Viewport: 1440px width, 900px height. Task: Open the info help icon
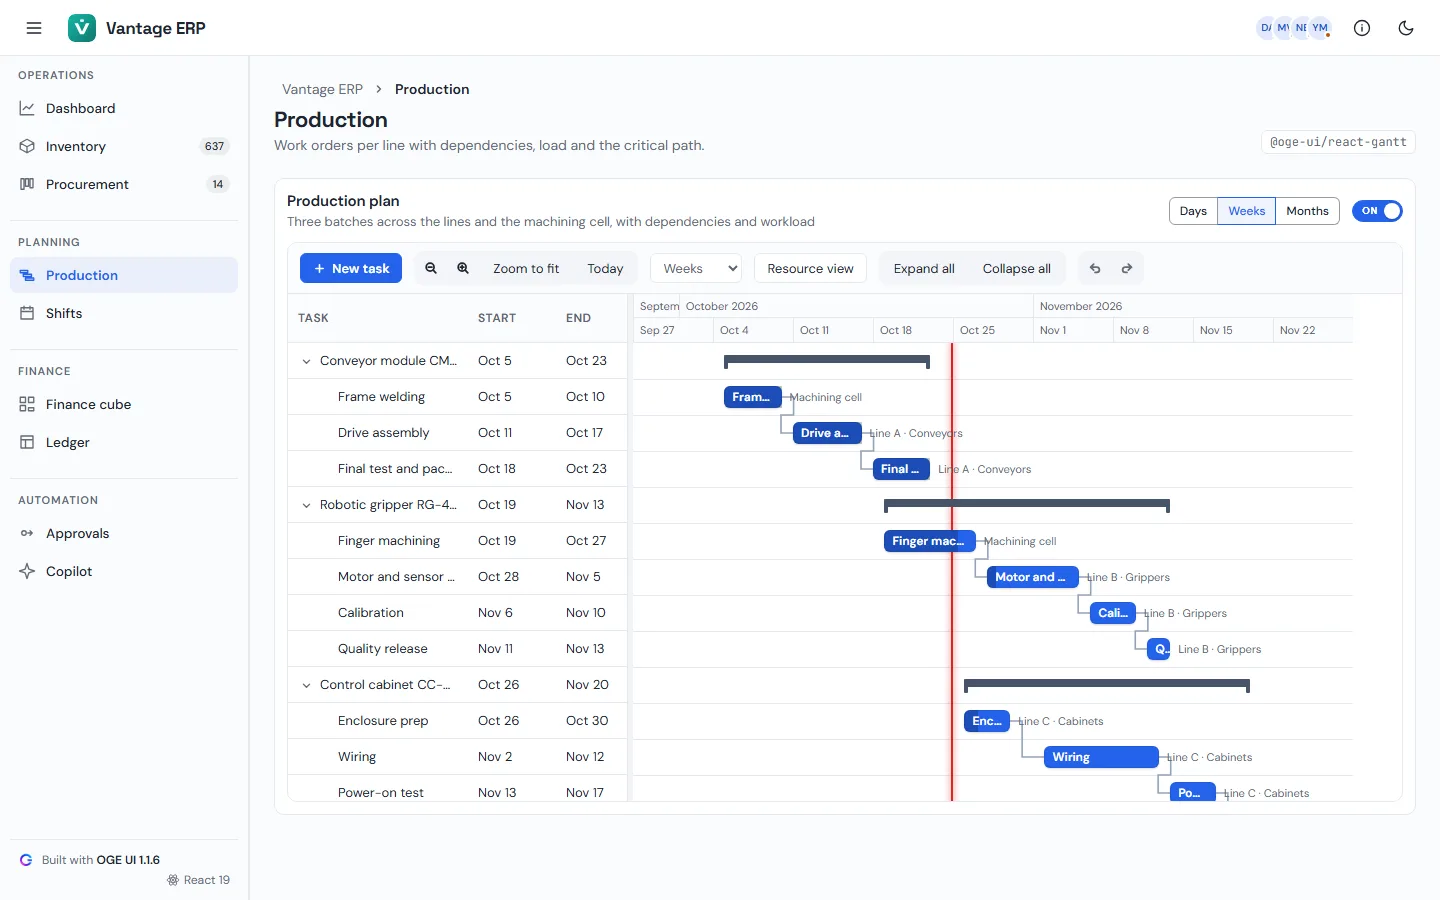1362,28
